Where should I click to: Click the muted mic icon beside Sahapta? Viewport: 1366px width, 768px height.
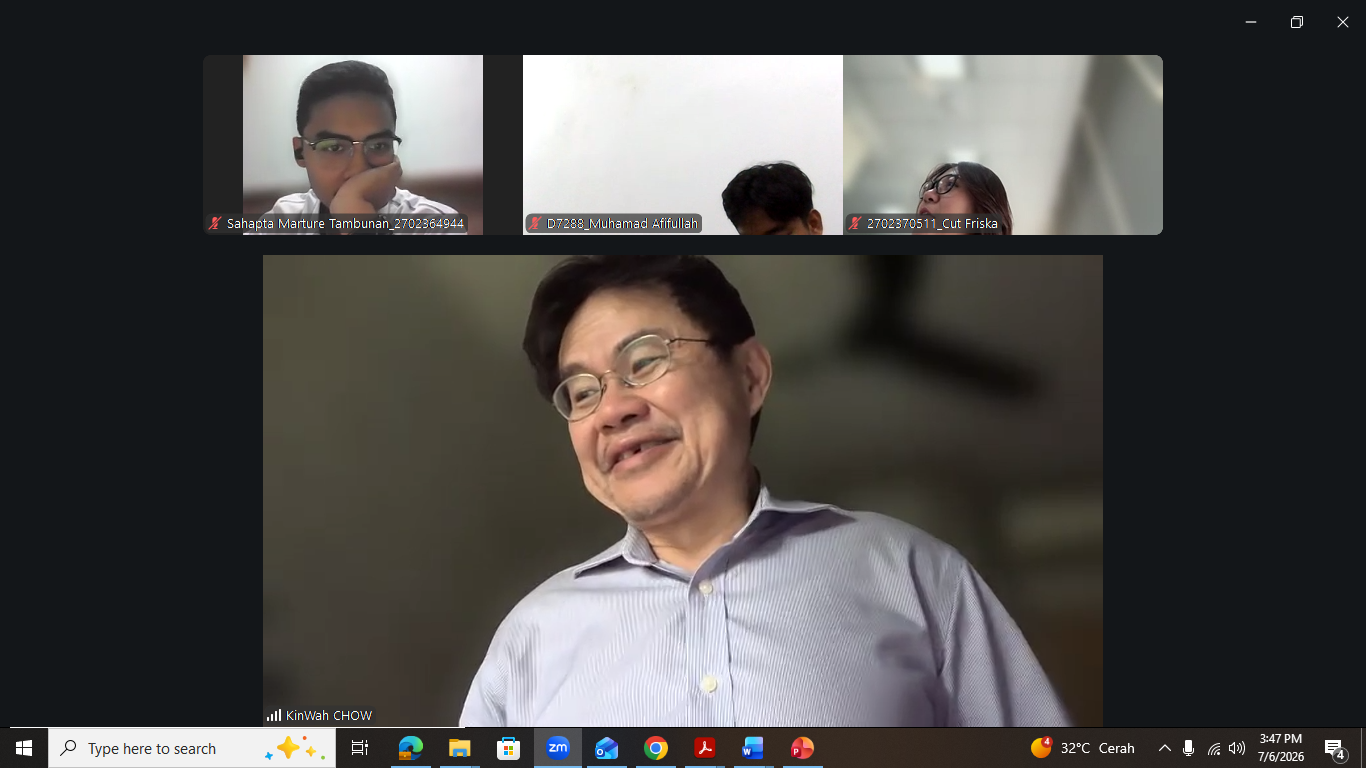coord(214,224)
